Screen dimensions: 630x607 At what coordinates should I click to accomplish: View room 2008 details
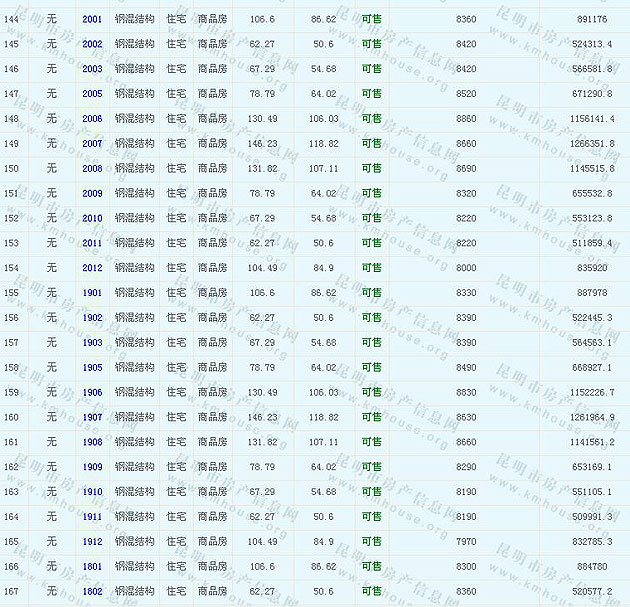(x=92, y=168)
